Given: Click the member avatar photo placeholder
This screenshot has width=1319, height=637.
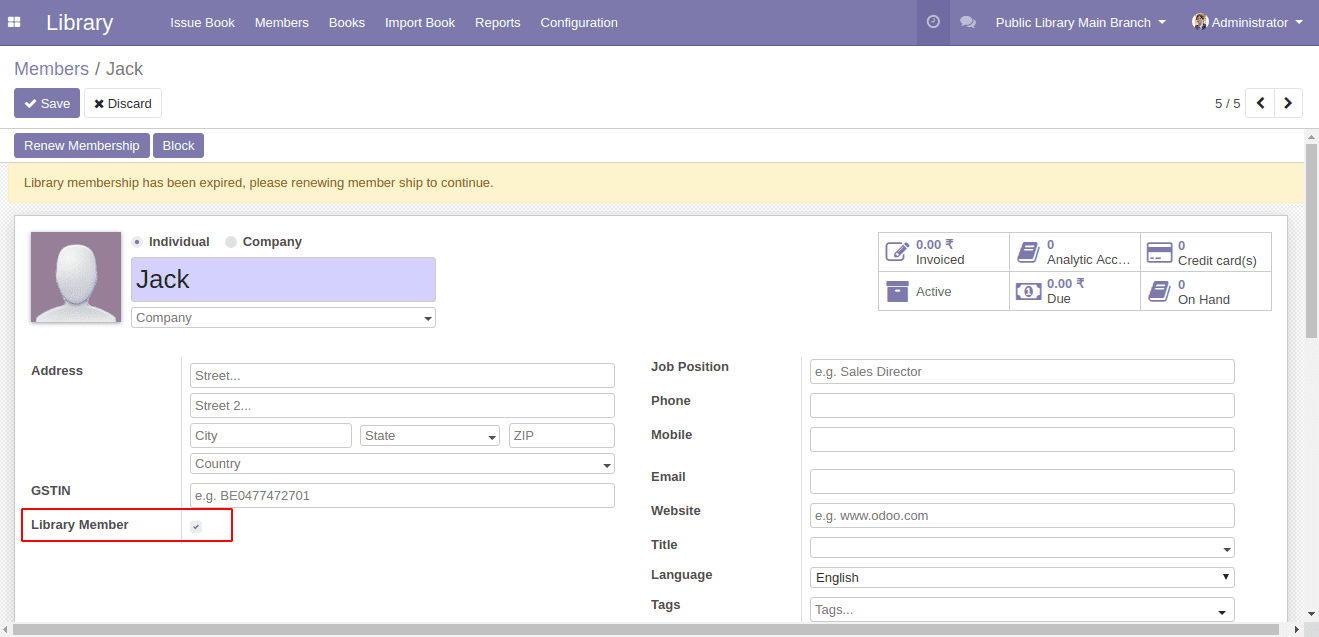Looking at the screenshot, I should pyautogui.click(x=76, y=277).
